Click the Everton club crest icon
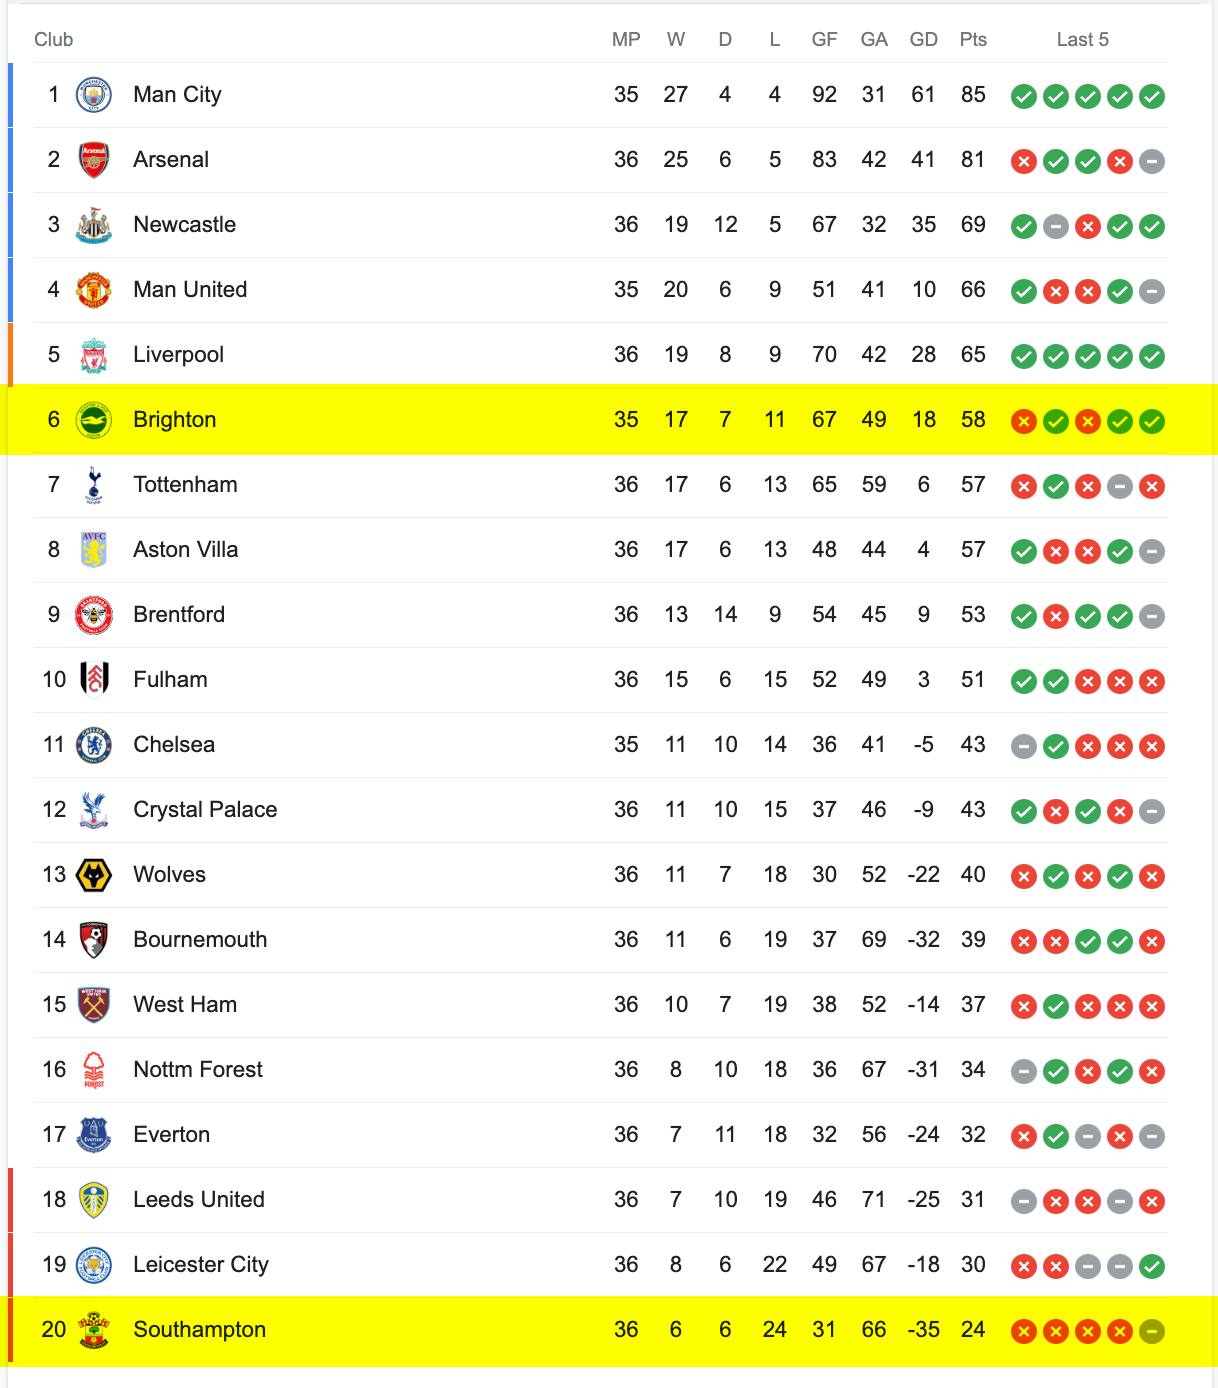This screenshot has height=1388, width=1218. pos(94,1135)
